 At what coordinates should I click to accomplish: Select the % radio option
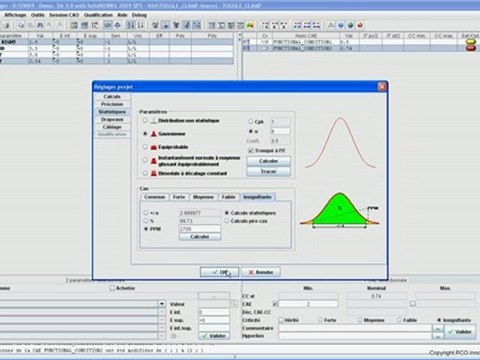pyautogui.click(x=146, y=221)
